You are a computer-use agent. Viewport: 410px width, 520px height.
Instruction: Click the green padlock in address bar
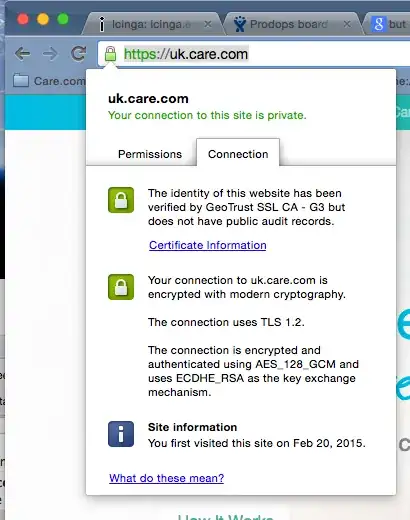click(110, 54)
